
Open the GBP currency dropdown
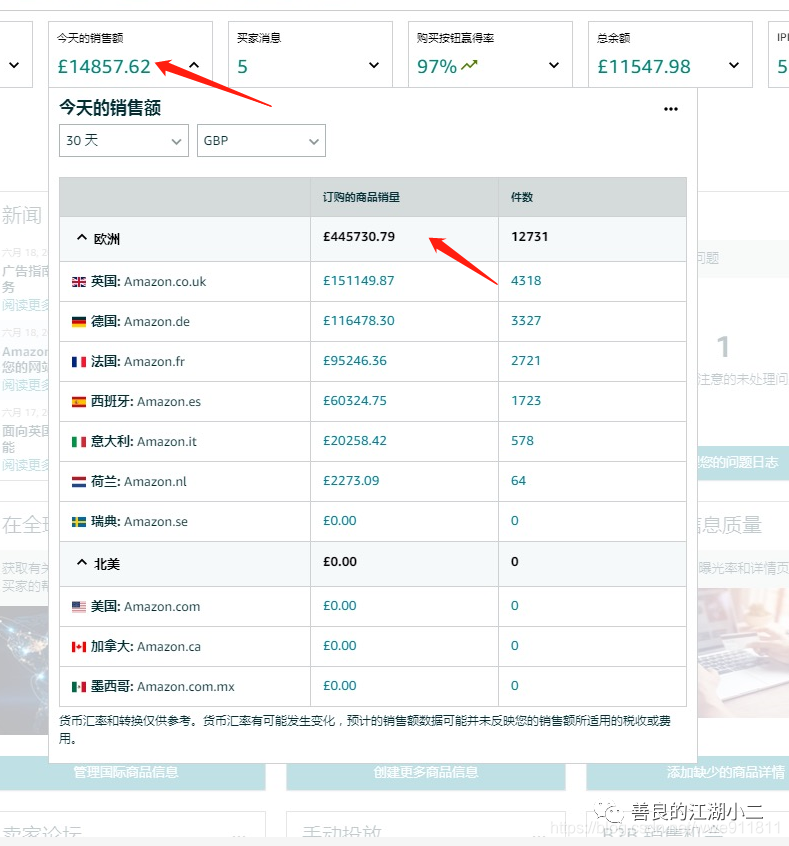pos(261,141)
